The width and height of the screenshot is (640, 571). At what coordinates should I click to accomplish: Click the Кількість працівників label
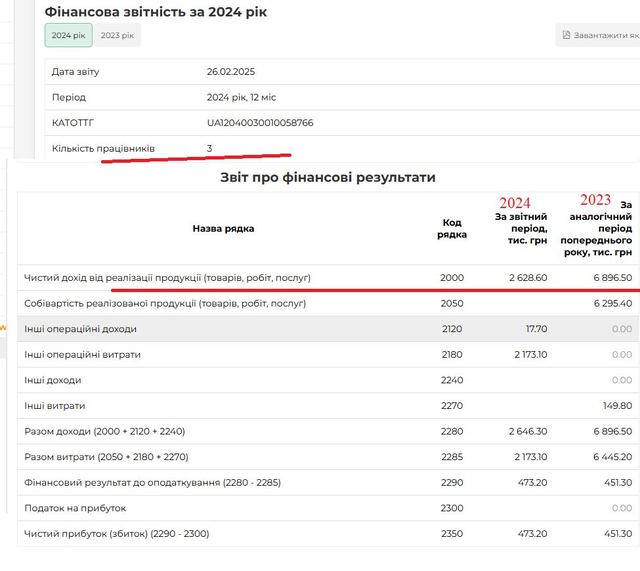(103, 149)
